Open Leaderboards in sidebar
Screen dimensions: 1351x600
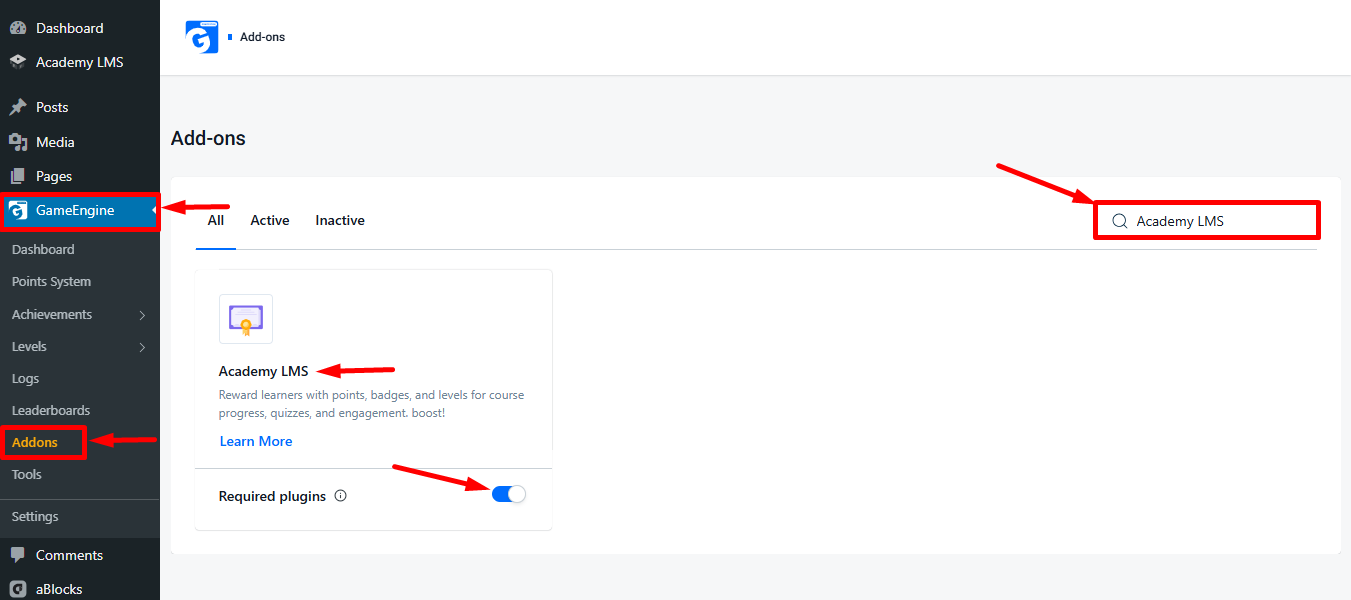51,410
